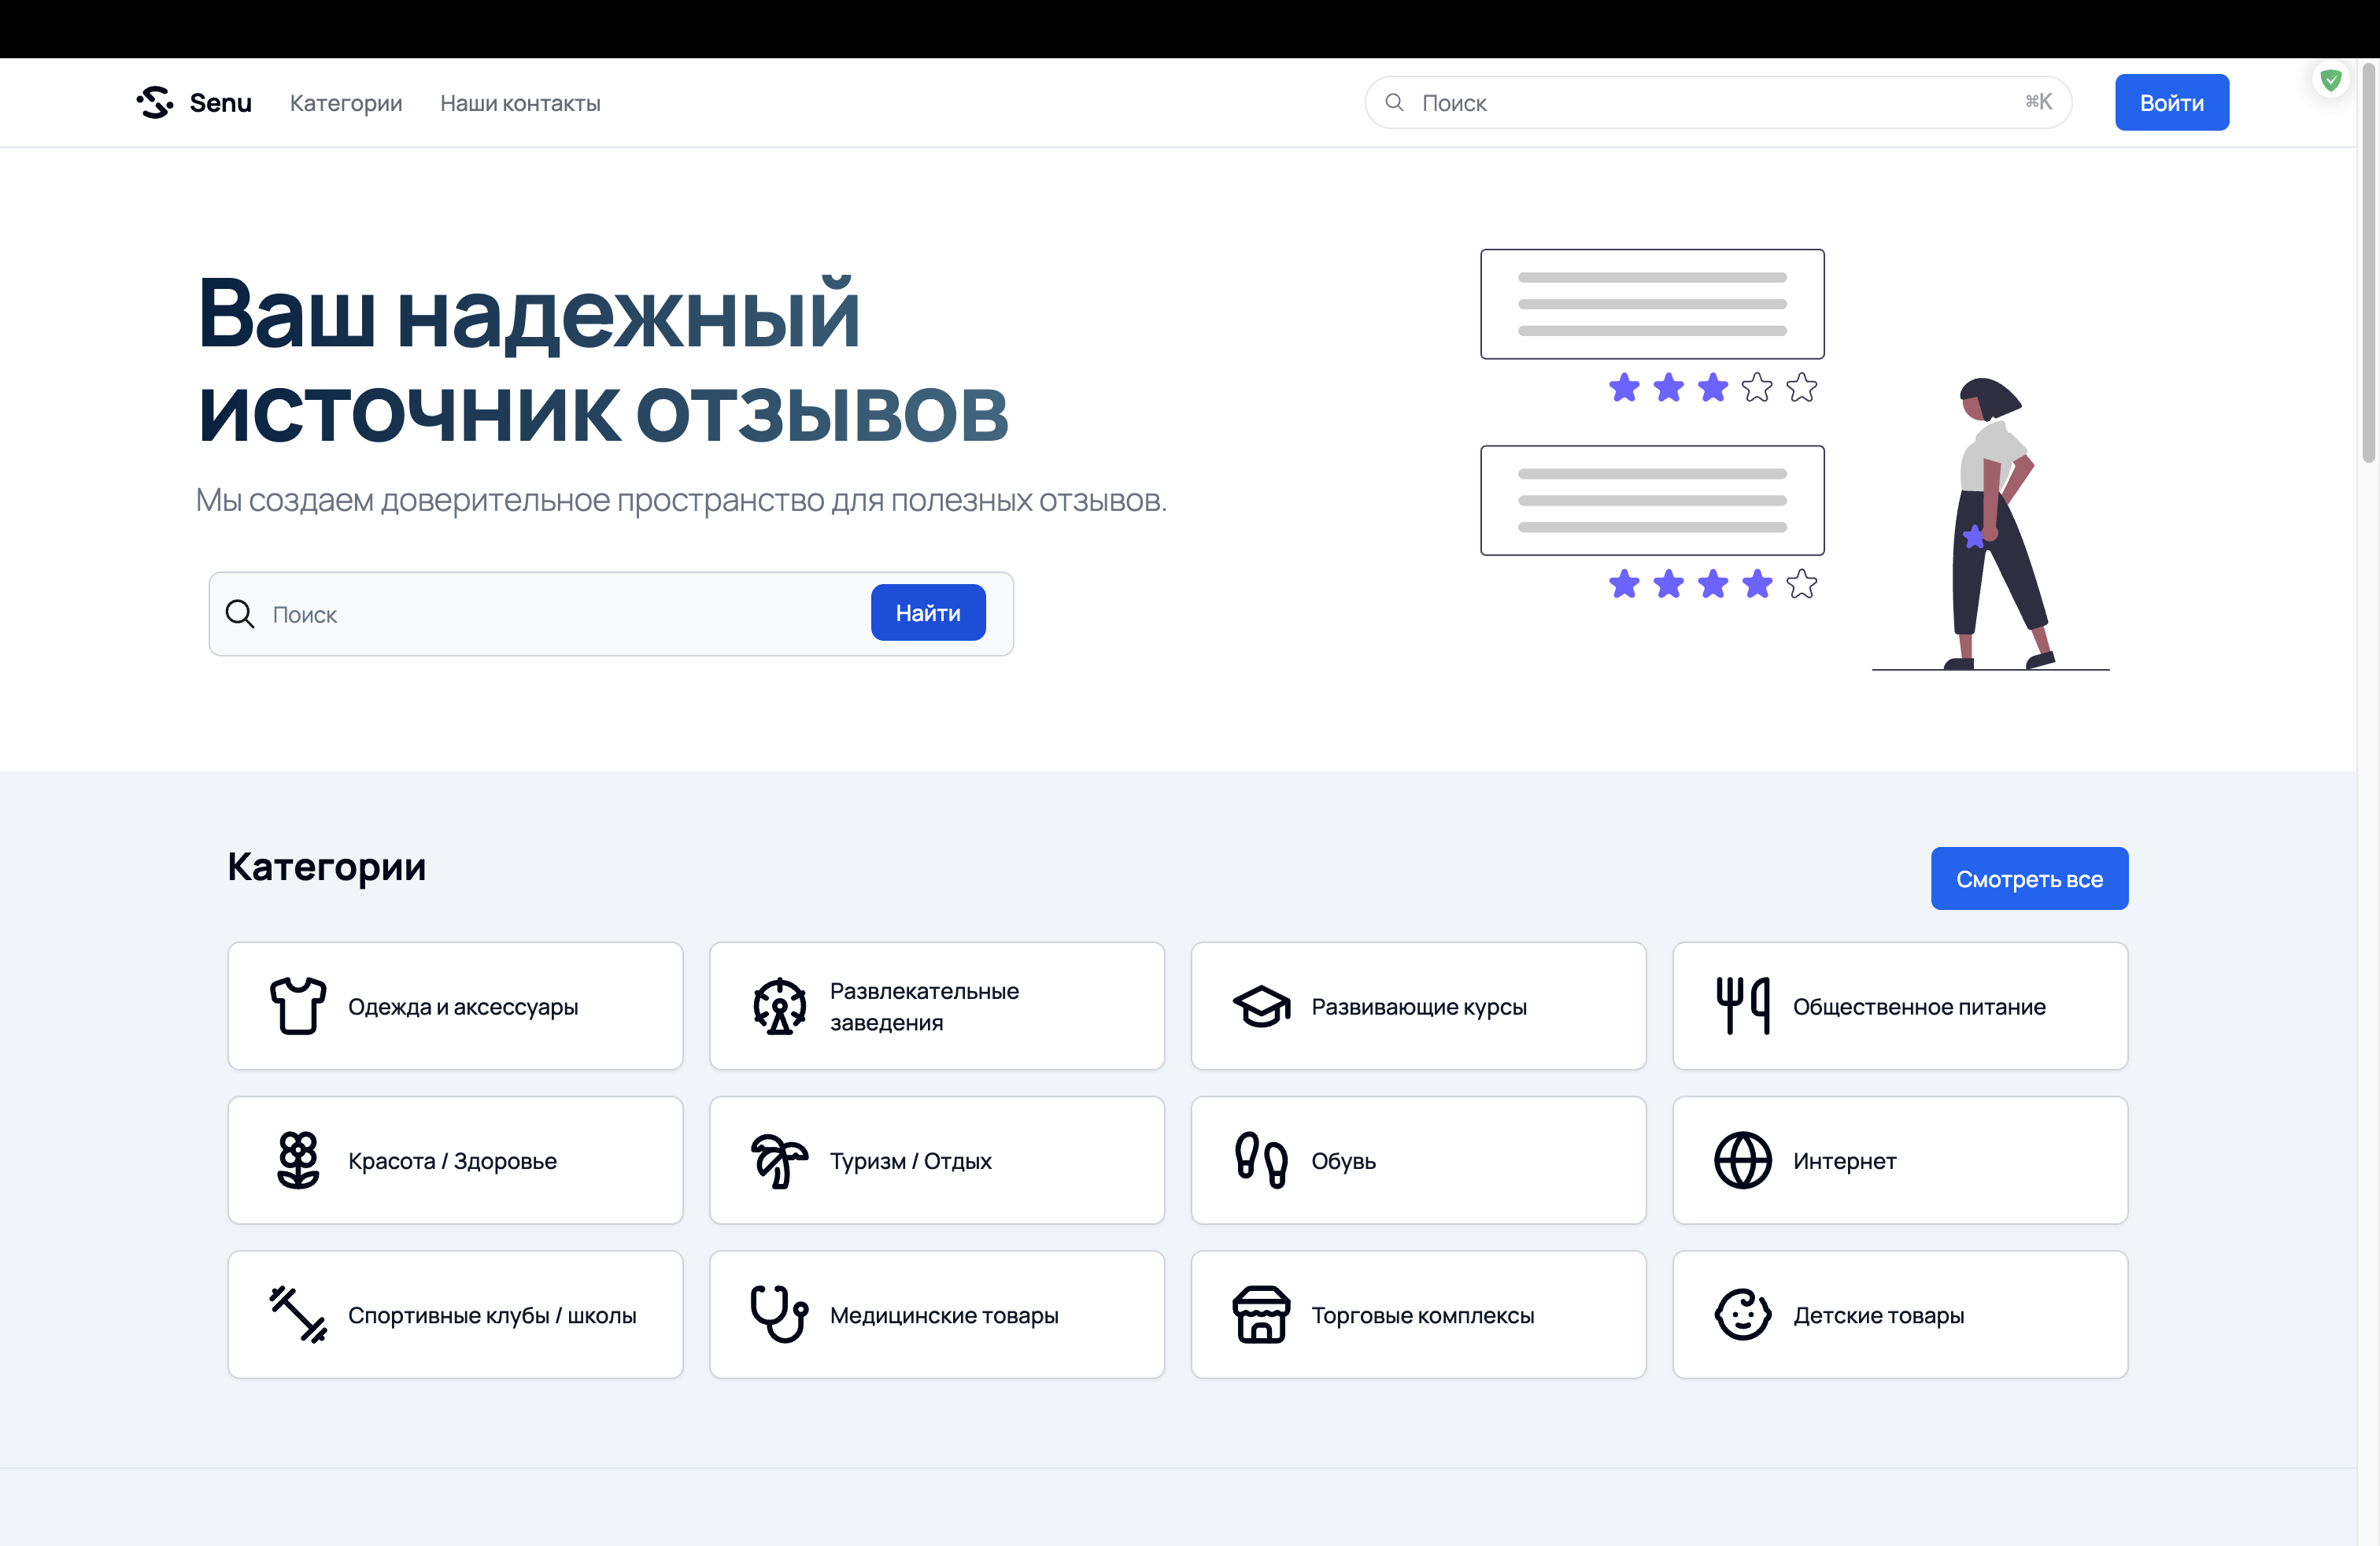Open Наши контакты in the header

pos(520,103)
